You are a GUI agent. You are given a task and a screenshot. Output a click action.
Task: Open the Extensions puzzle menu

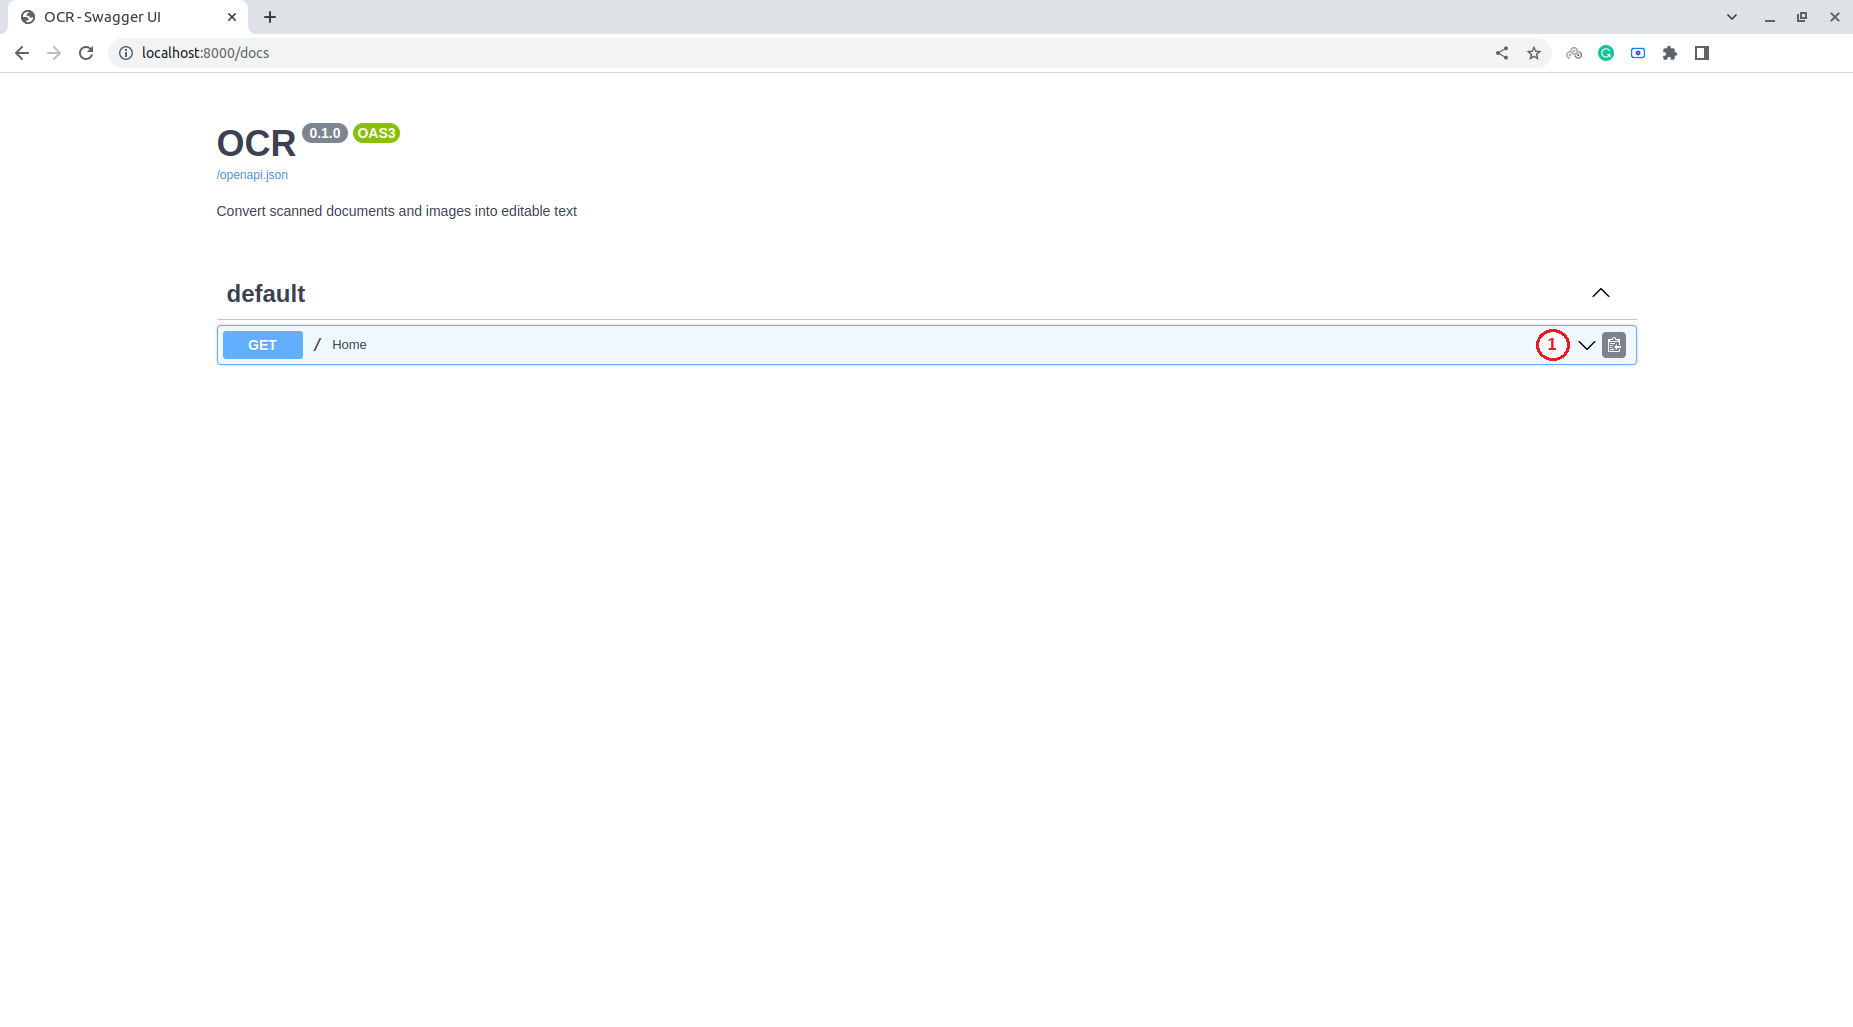click(1670, 53)
